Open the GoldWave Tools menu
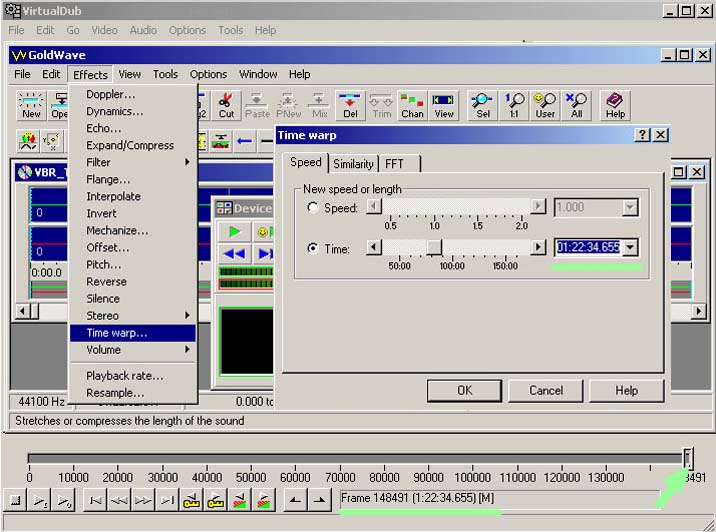 [165, 74]
